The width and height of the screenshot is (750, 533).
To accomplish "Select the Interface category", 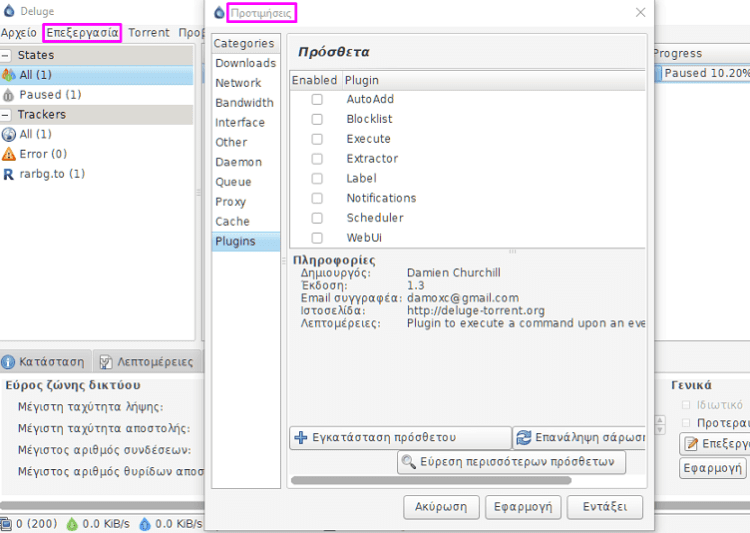I will pos(245,122).
